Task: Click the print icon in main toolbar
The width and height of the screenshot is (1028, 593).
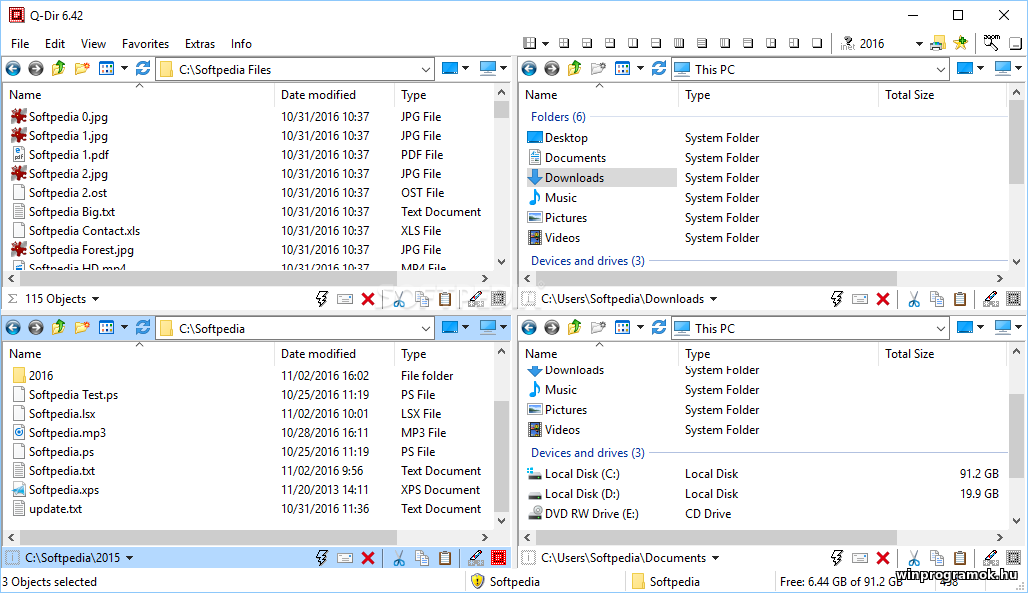Action: [x=937, y=43]
